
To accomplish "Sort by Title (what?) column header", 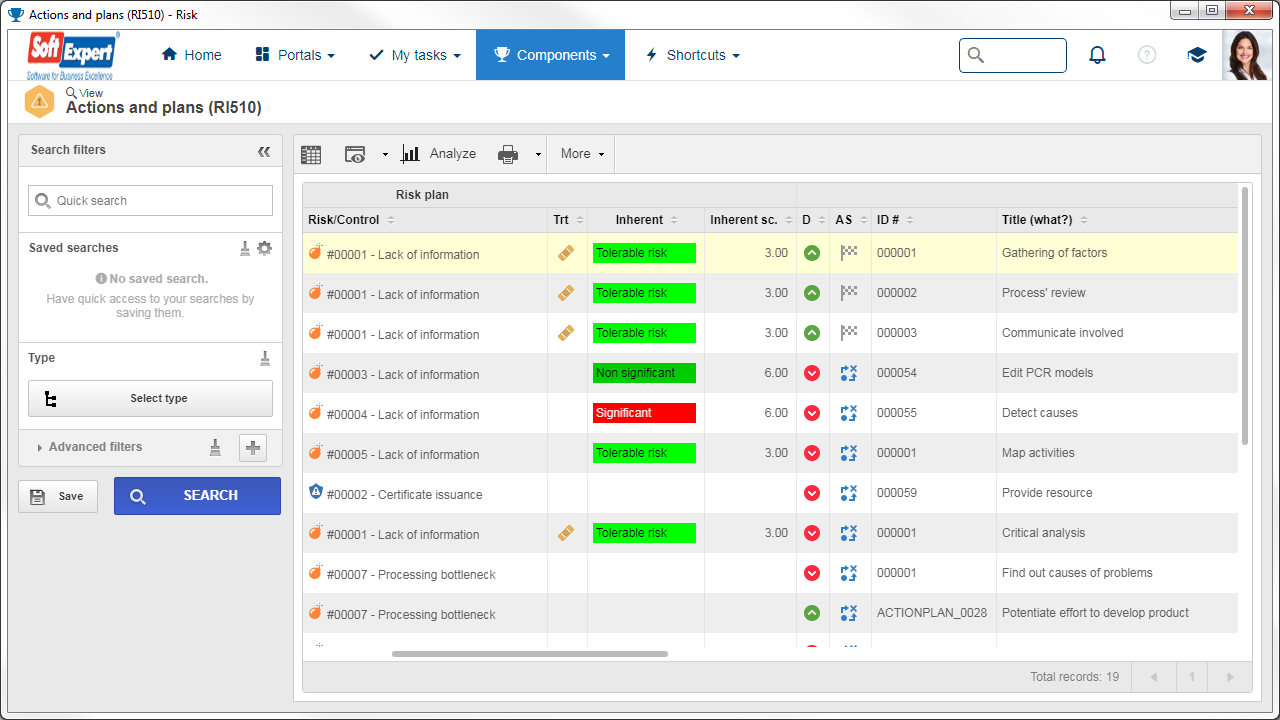I will [1117, 220].
